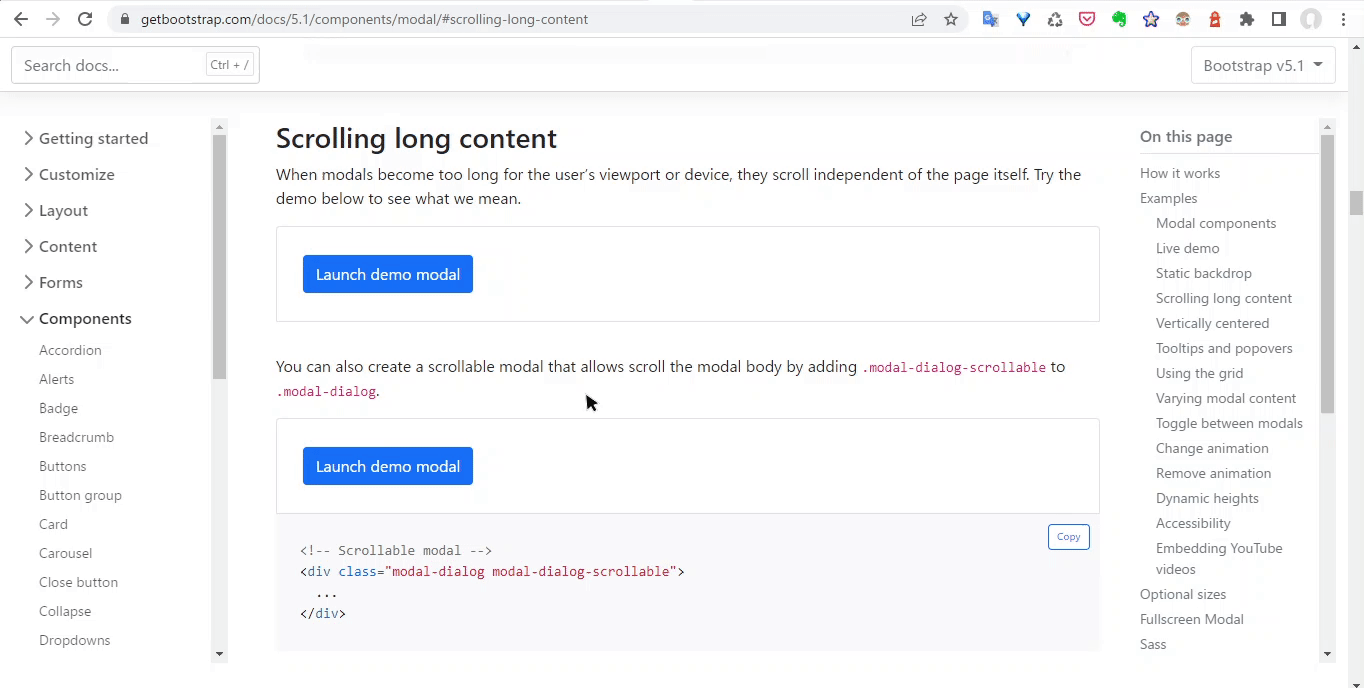This screenshot has height=688, width=1364.
Task: Open the Card docs page
Action: tap(53, 524)
